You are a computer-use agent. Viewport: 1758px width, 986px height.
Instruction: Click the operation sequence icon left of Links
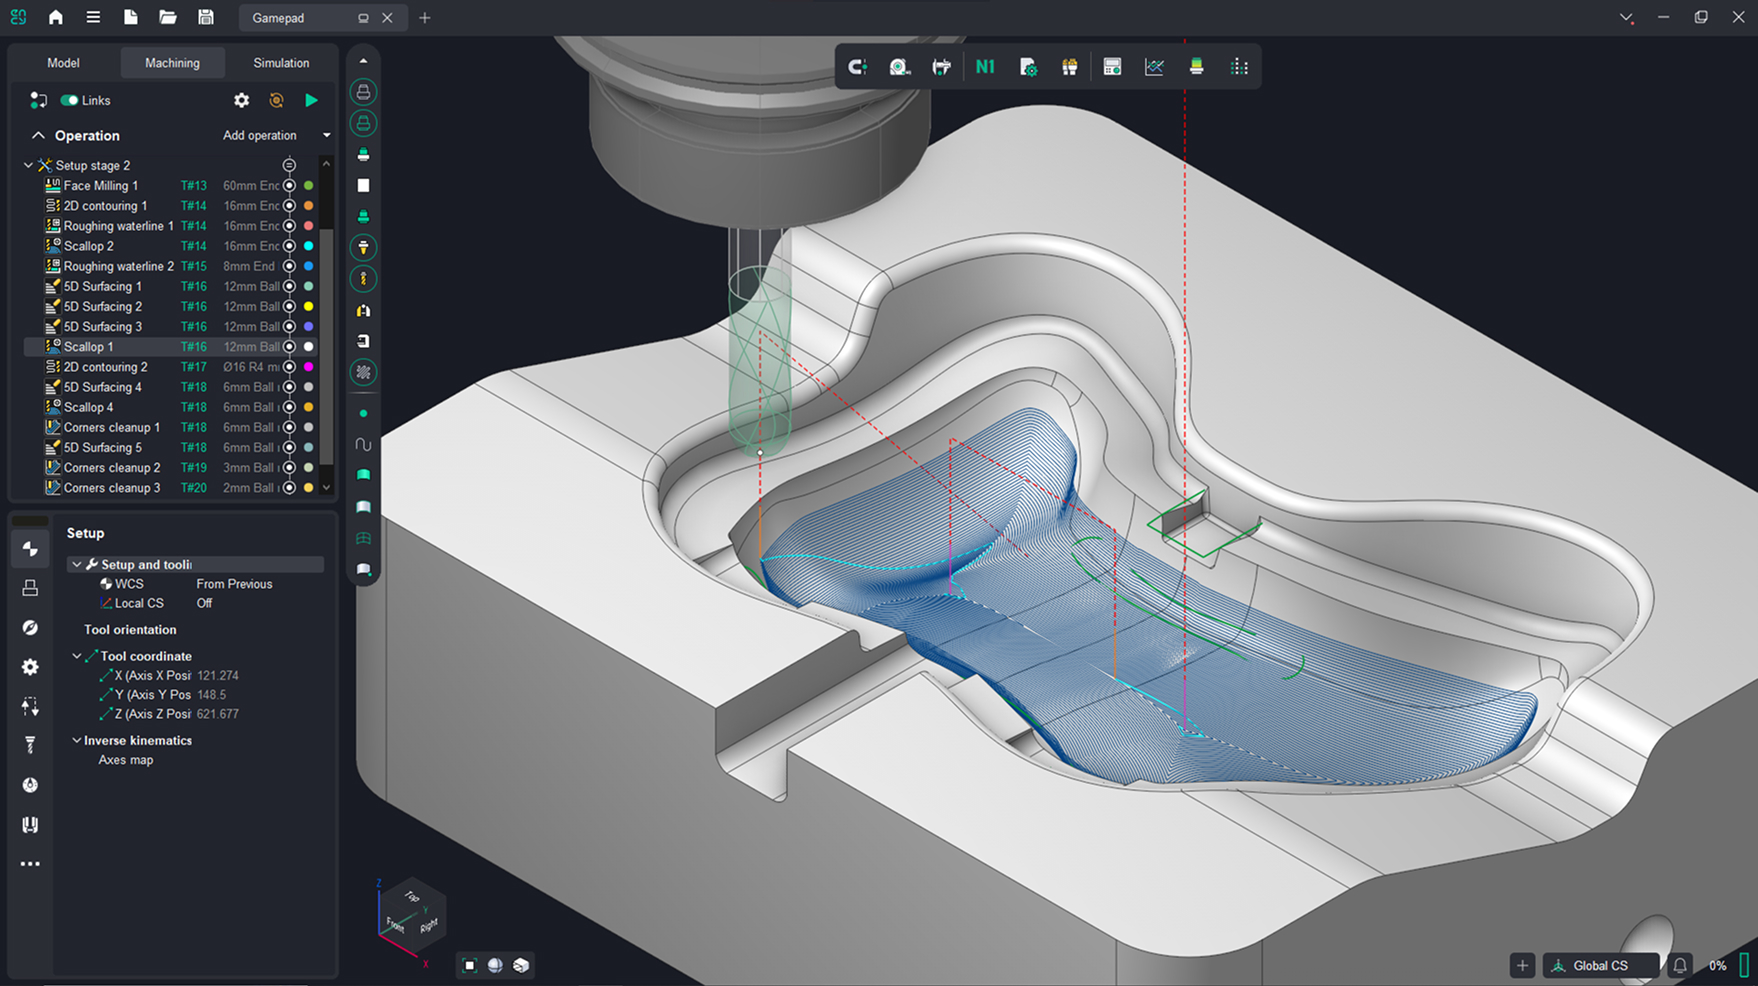pos(38,100)
